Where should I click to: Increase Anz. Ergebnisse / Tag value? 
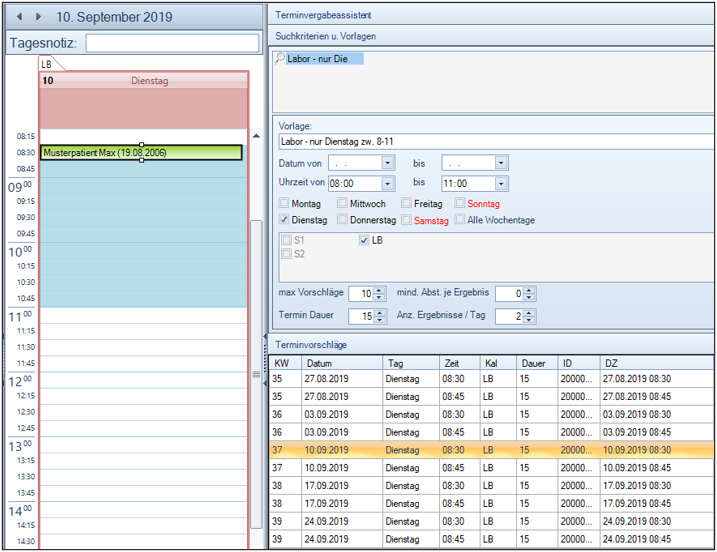pyautogui.click(x=529, y=313)
